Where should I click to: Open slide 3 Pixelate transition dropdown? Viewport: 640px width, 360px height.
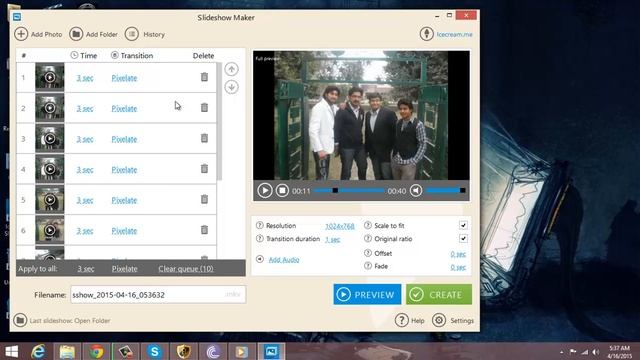[124, 139]
